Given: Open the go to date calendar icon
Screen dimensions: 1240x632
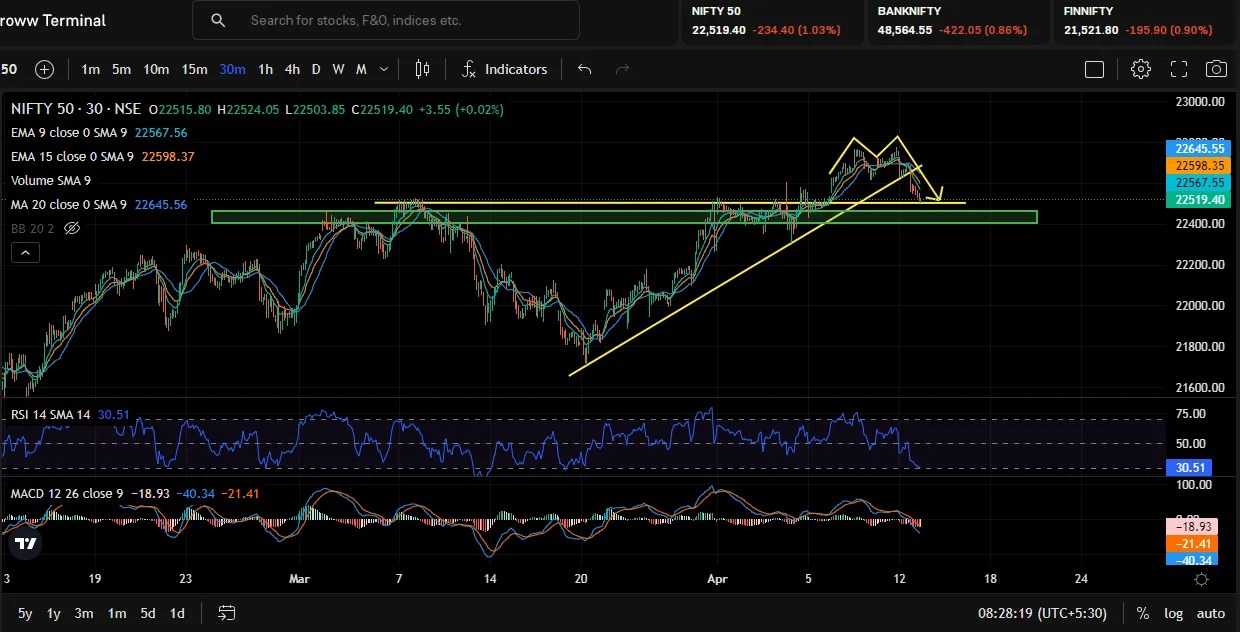Looking at the screenshot, I should (x=227, y=613).
